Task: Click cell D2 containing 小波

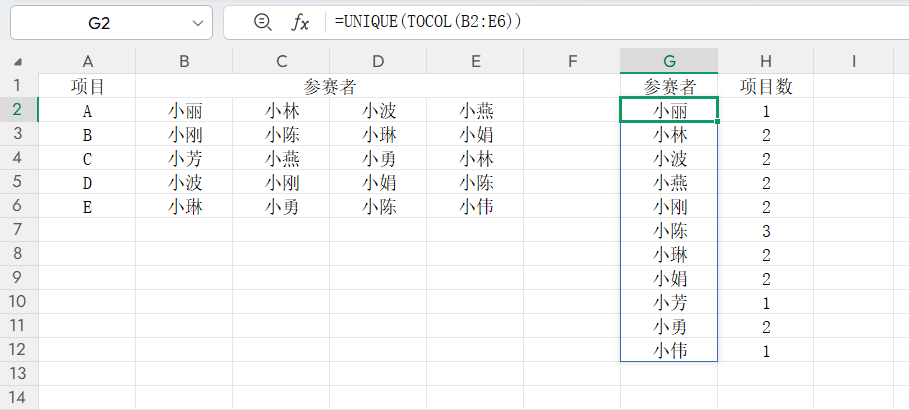Action: pyautogui.click(x=378, y=110)
